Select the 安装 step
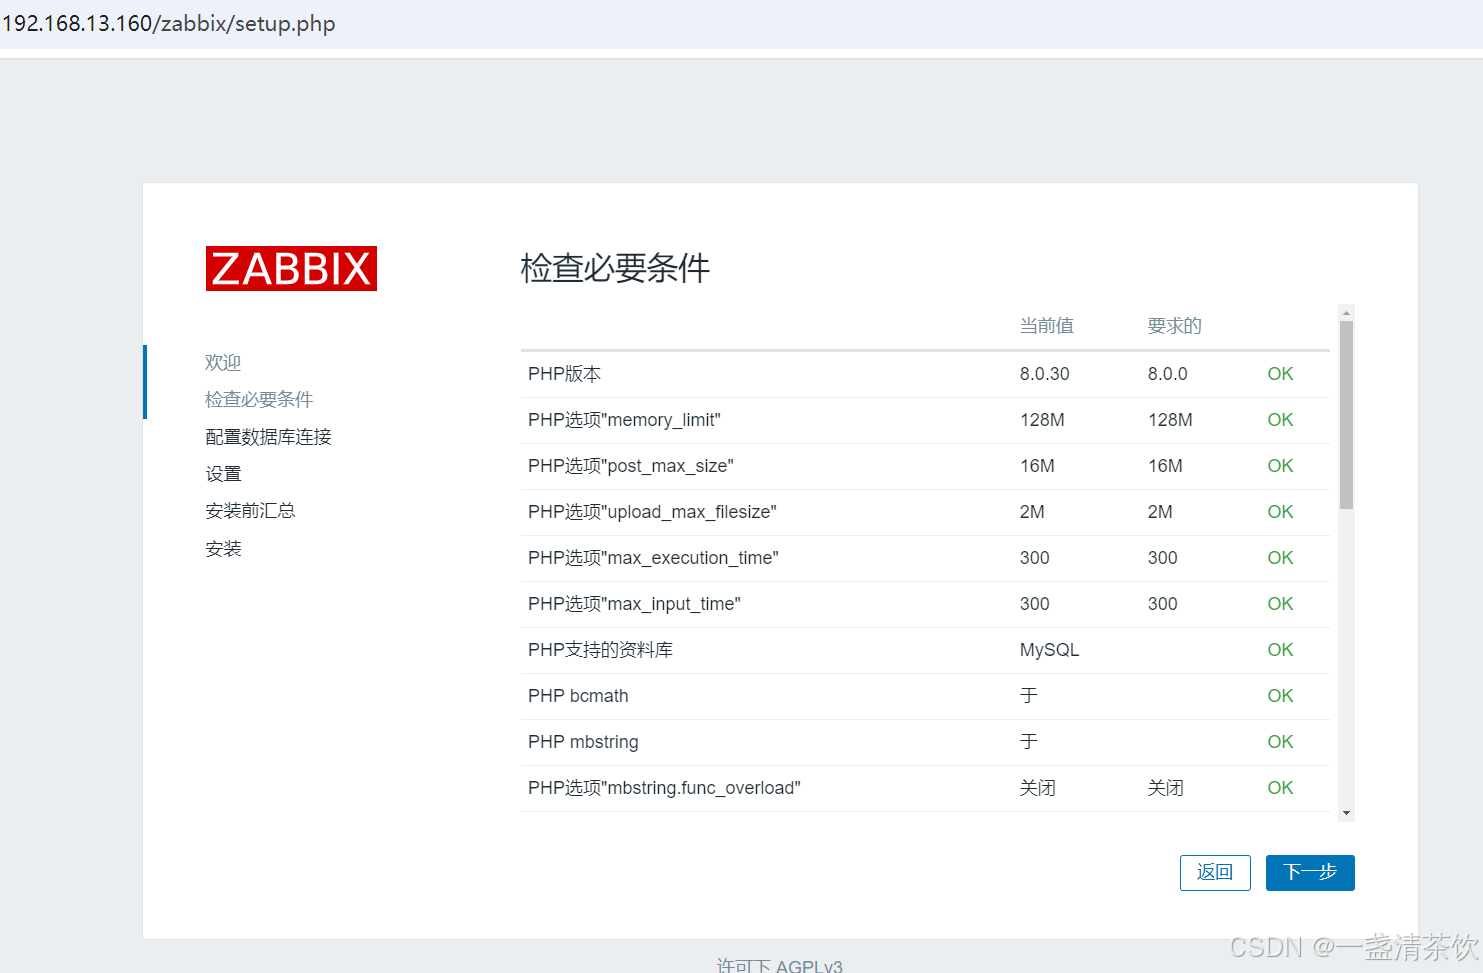Screen dimensions: 1483x973 tap(223, 548)
